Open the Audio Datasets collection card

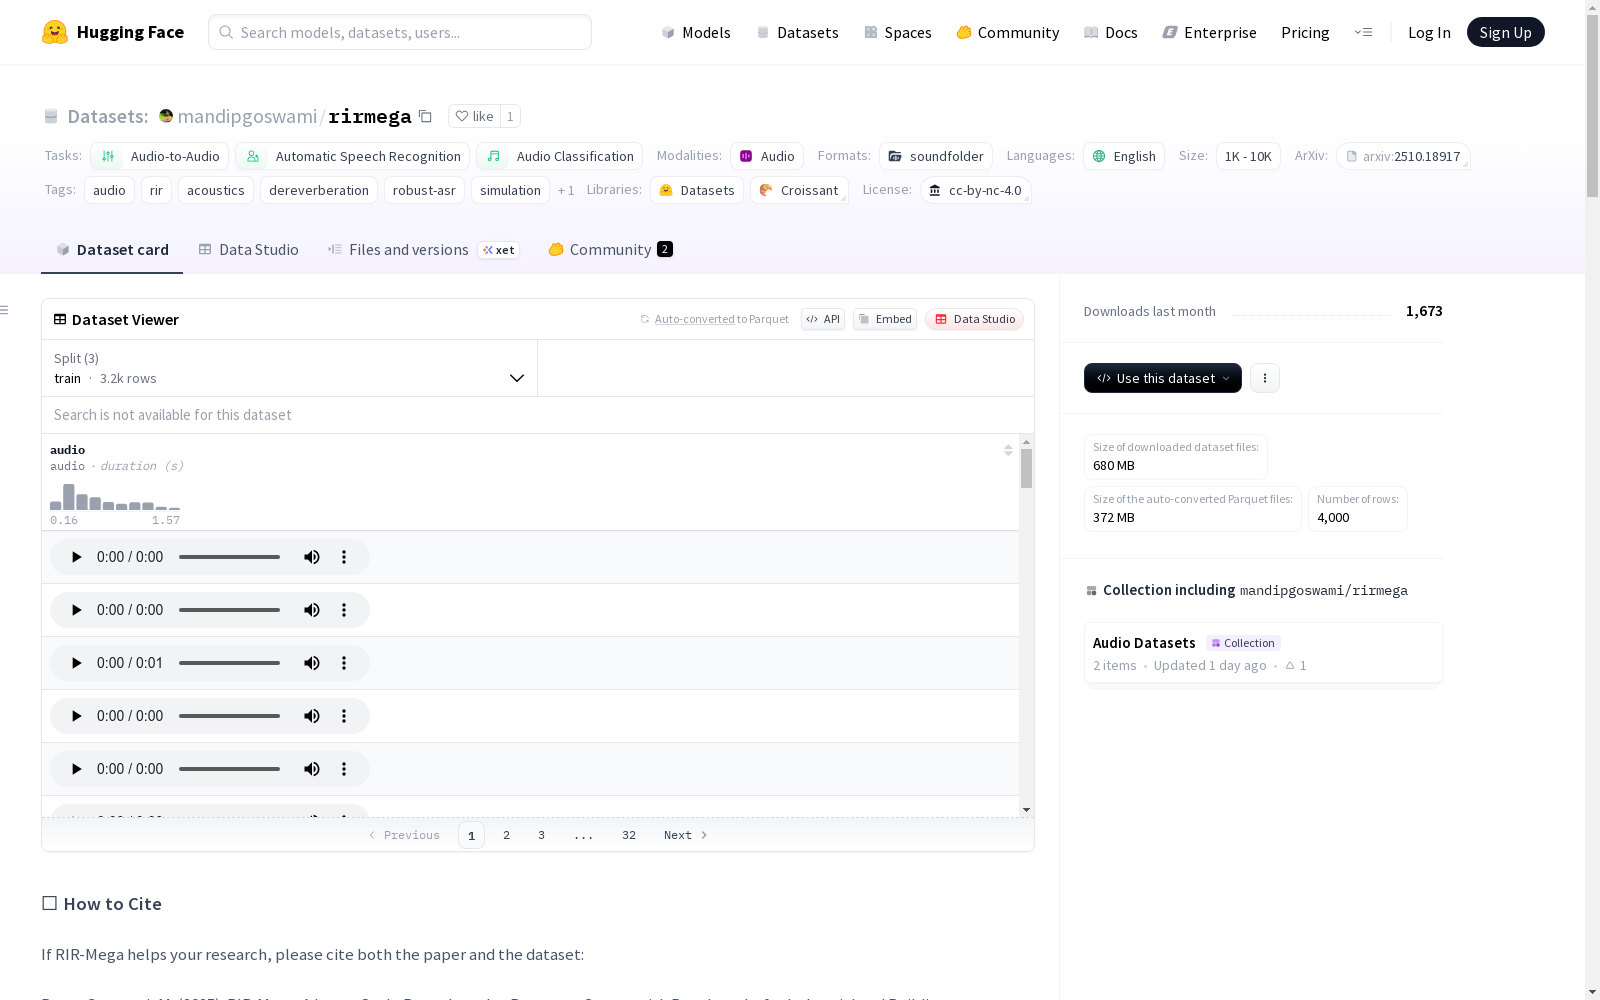click(1263, 653)
